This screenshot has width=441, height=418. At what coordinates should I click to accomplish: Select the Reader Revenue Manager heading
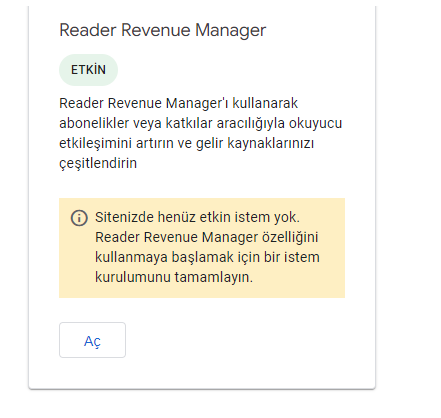[x=163, y=30]
